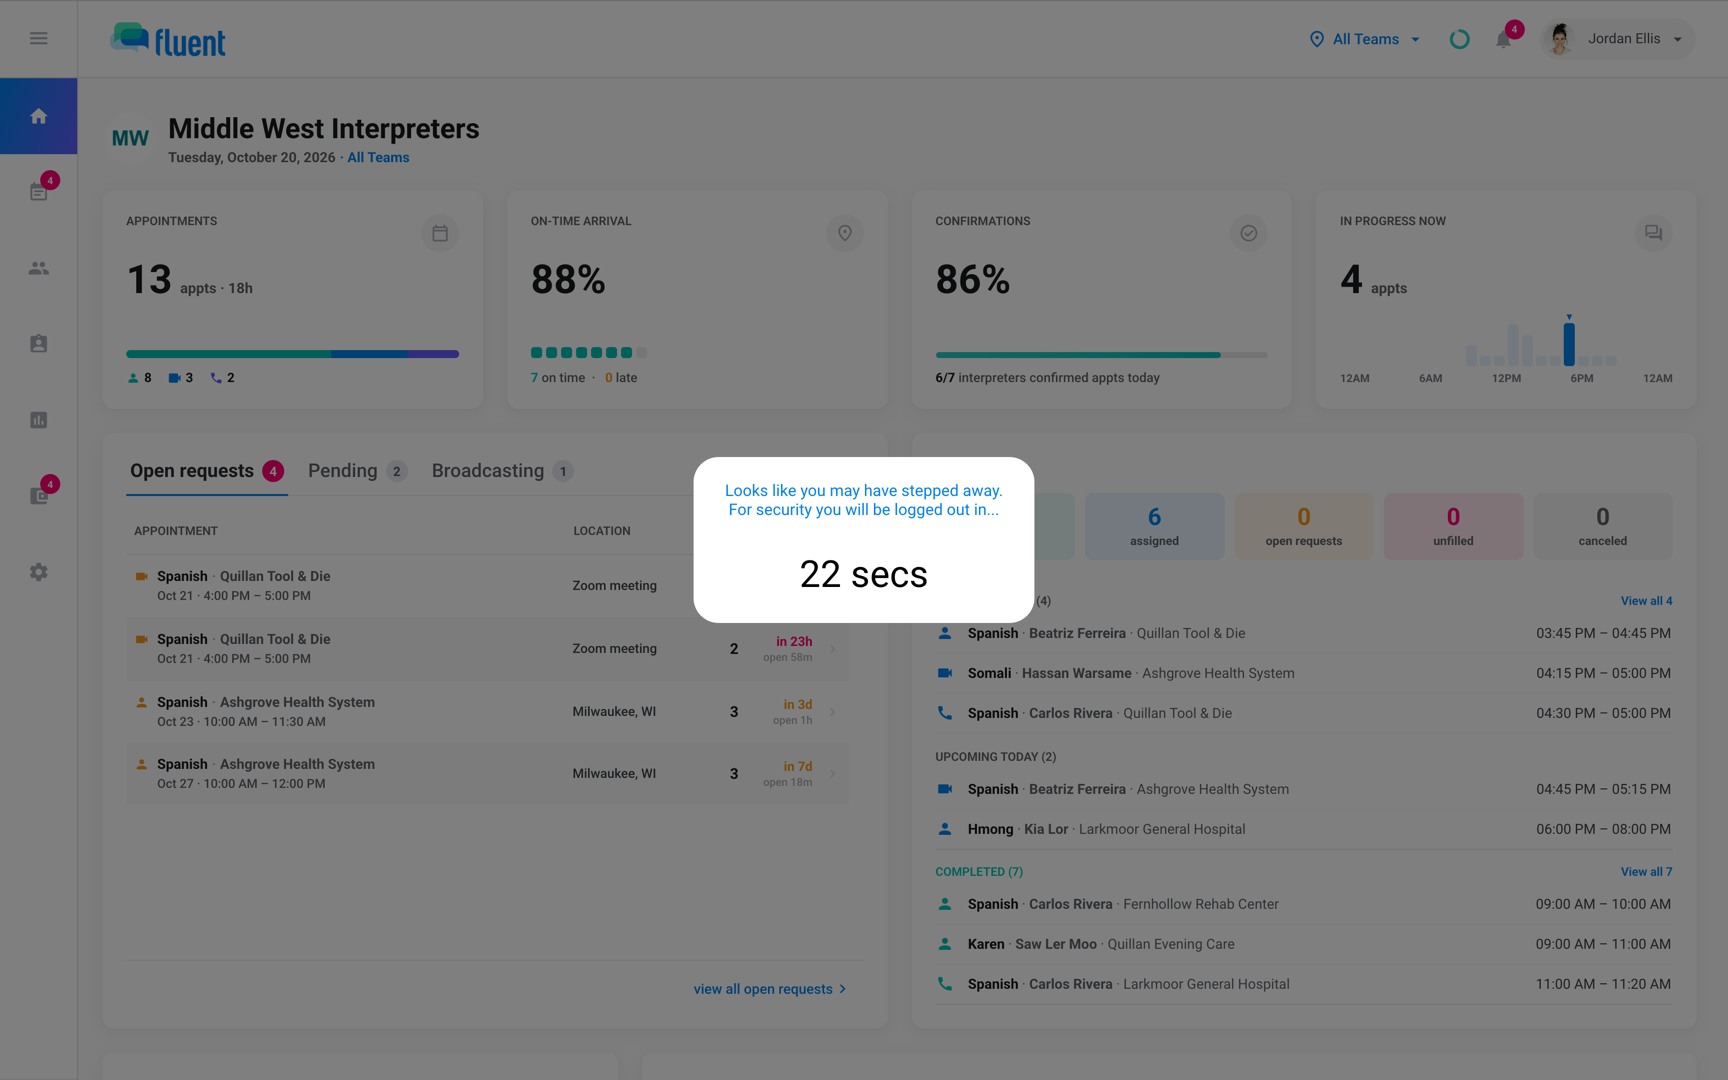The image size is (1728, 1080).
Task: Open the Oct 27 Ashgrove Health System request
Action: click(x=487, y=774)
